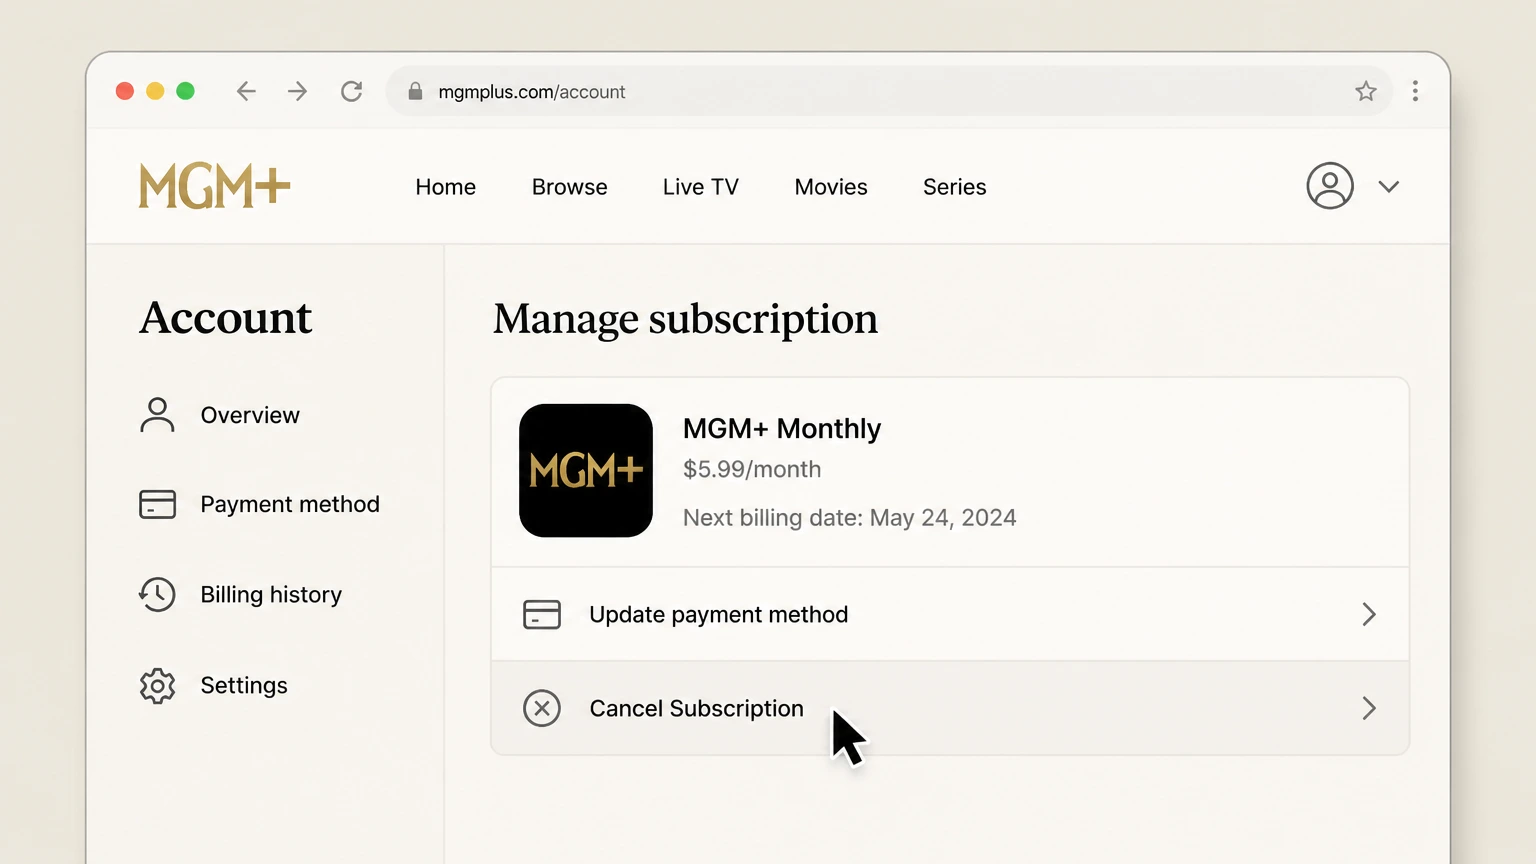This screenshot has width=1536, height=864.
Task: Click the Payment method card icon in sidebar
Action: click(x=157, y=504)
